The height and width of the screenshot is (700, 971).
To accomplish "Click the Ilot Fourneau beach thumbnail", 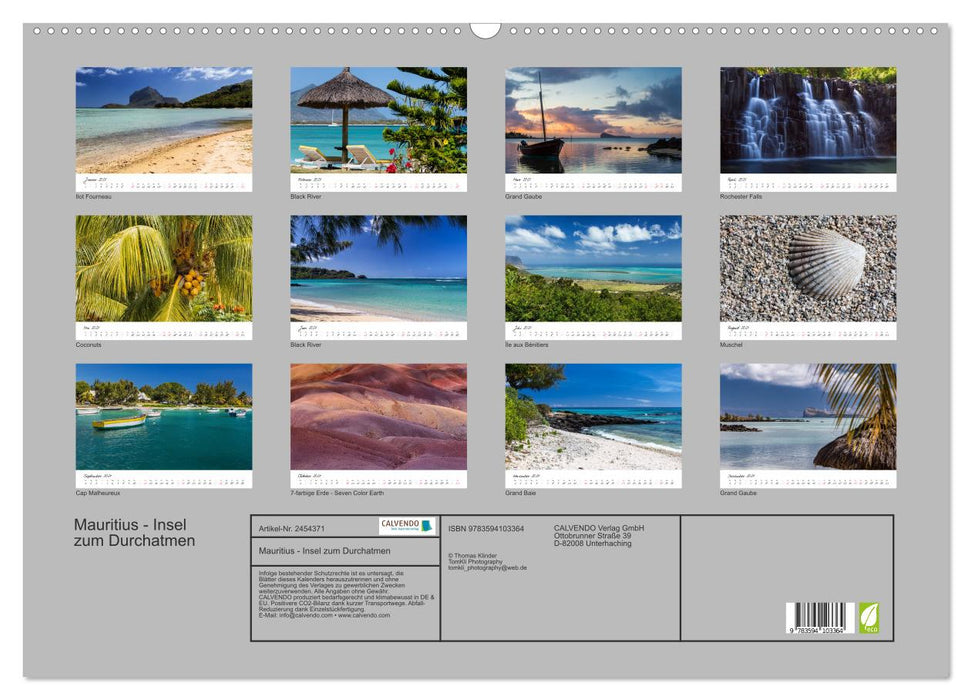I will coord(163,120).
